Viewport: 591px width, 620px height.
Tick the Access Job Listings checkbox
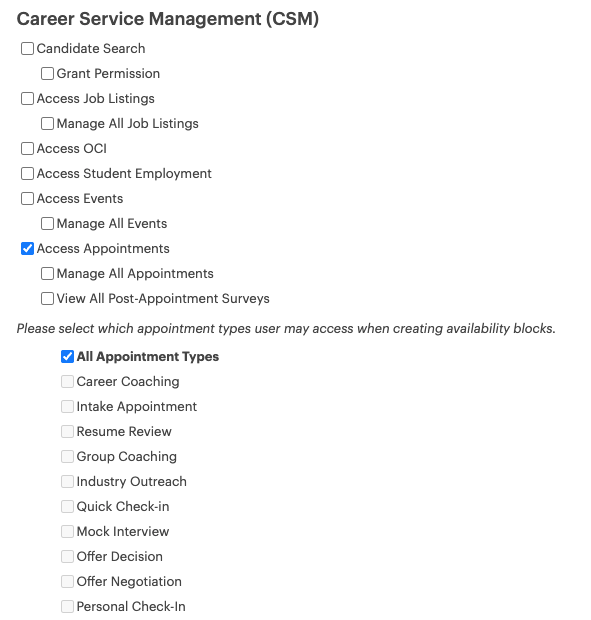tap(27, 98)
